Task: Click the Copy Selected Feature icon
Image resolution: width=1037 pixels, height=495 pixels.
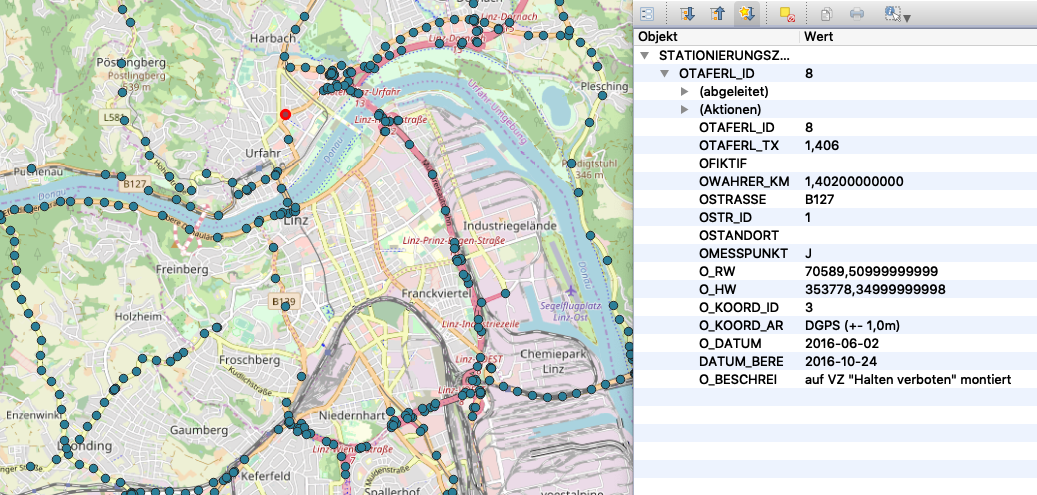Action: 826,14
